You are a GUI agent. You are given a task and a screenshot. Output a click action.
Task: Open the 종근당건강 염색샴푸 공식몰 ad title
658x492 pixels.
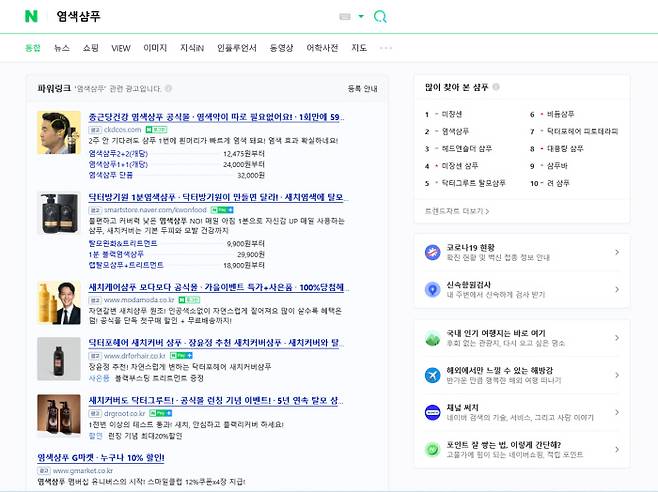tap(216, 117)
